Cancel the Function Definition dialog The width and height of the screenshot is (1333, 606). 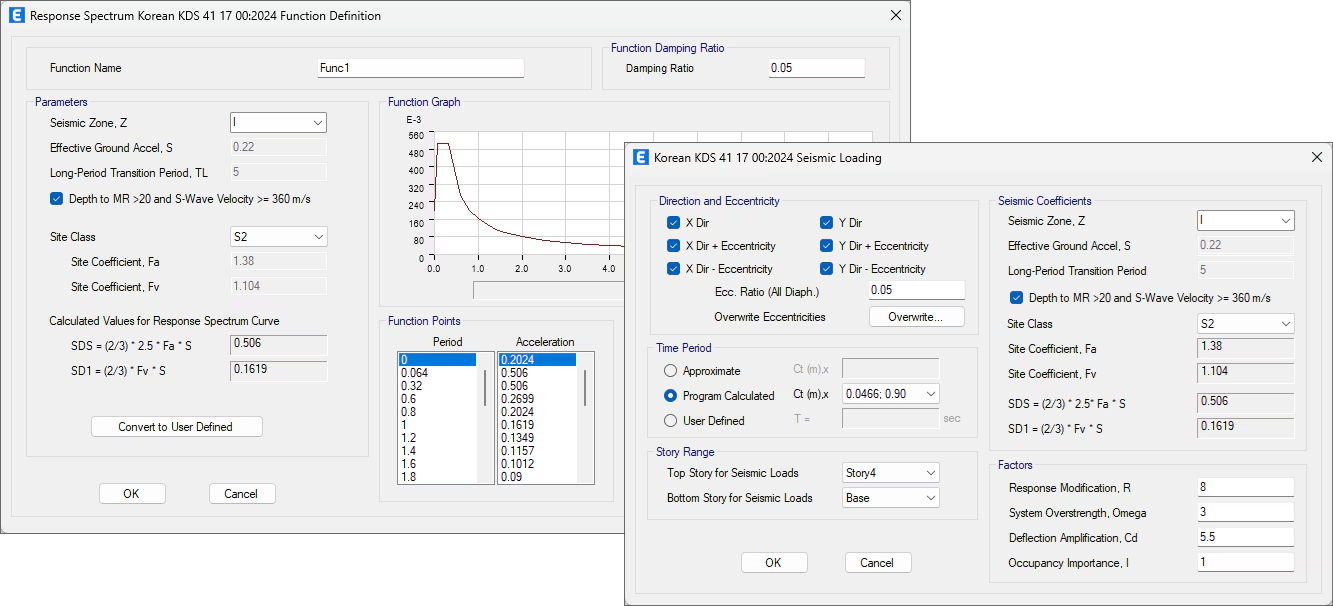coord(241,494)
